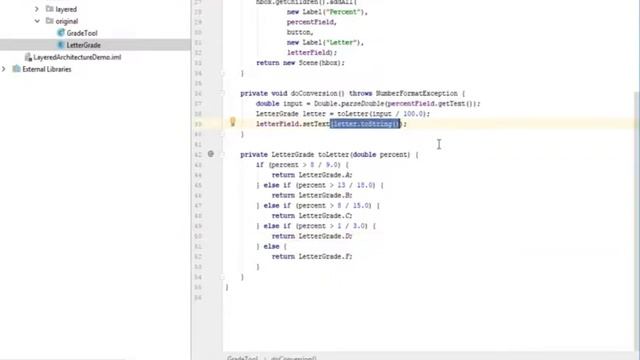640x360 pixels.
Task: Open LayeredArchitectureDemo.iml in the tree
Action: pos(77,57)
